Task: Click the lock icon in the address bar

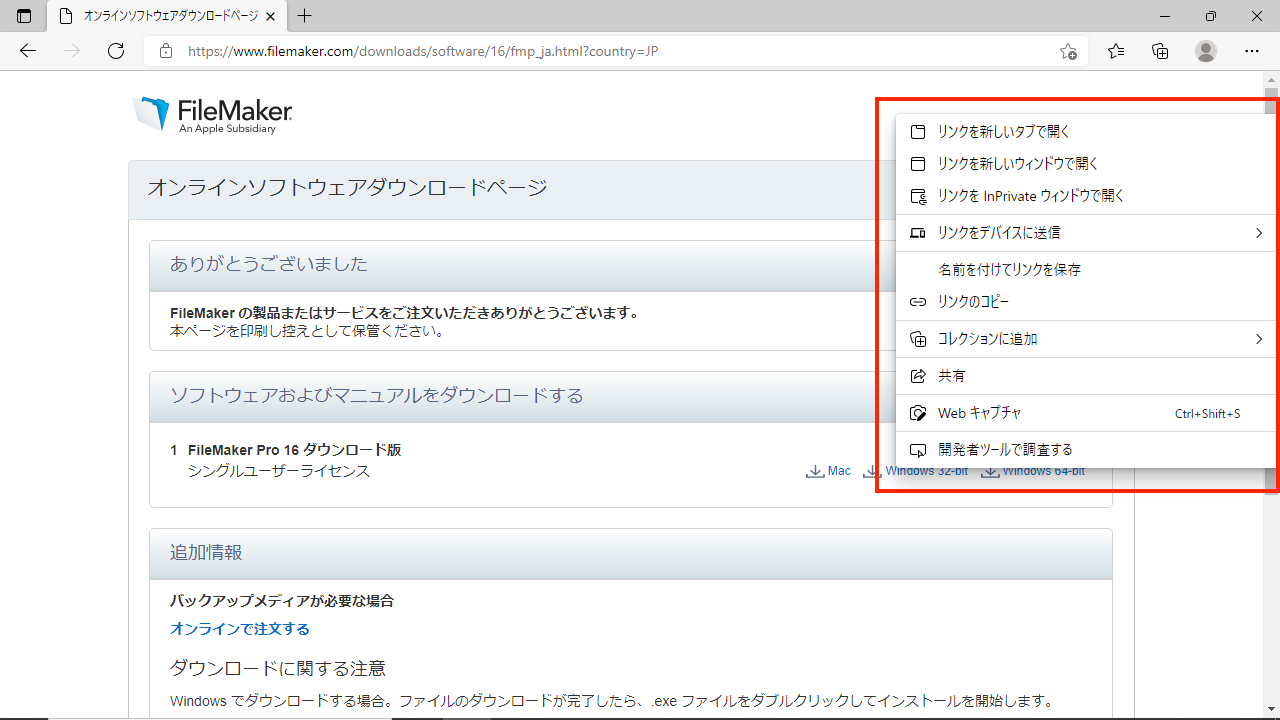Action: pyautogui.click(x=166, y=51)
